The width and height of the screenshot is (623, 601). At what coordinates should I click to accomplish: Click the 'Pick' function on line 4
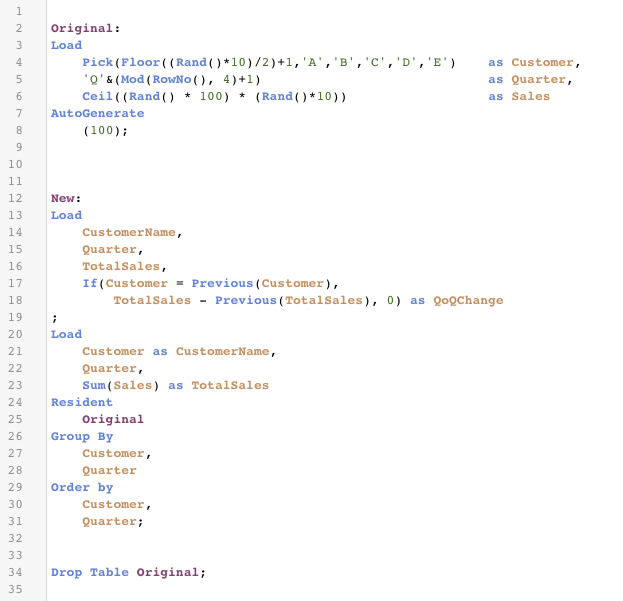point(98,62)
